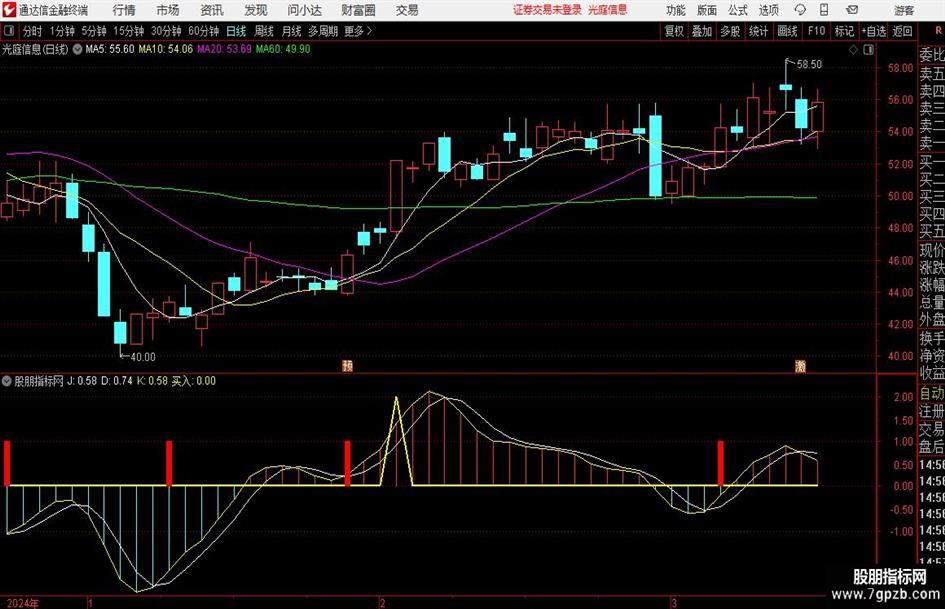Click the 买入: 0.00 indicator value
The image size is (945, 609).
(193, 381)
